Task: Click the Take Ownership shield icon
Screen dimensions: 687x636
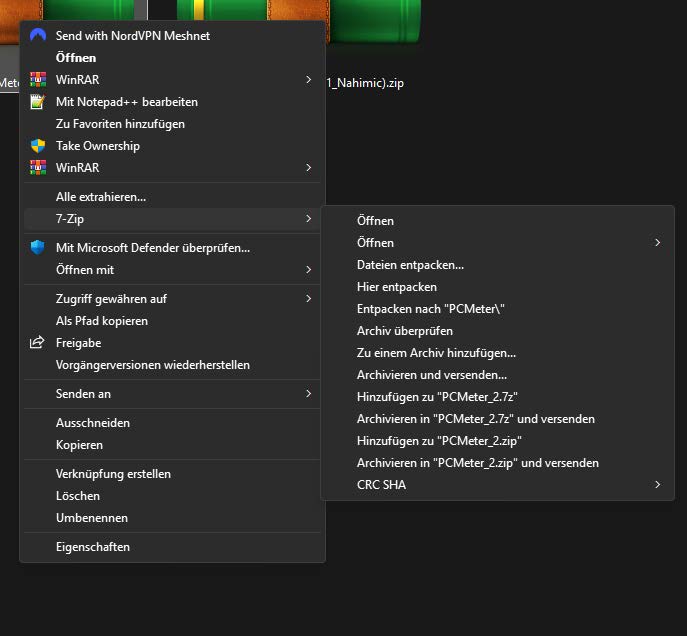Action: pyautogui.click(x=38, y=145)
